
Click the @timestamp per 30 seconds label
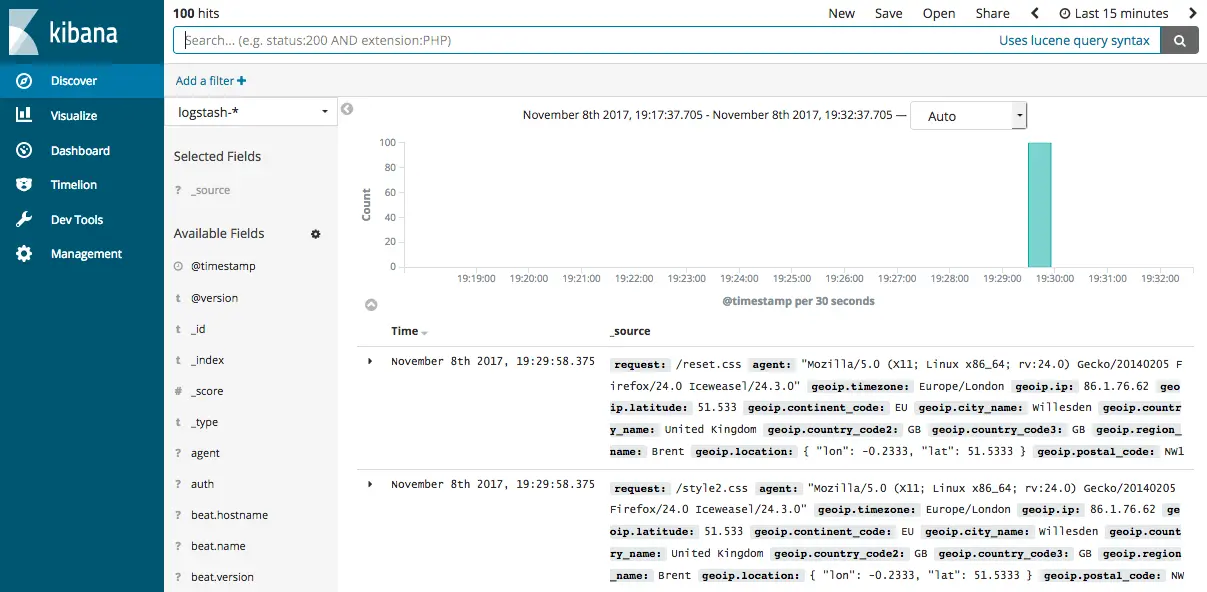click(x=798, y=301)
